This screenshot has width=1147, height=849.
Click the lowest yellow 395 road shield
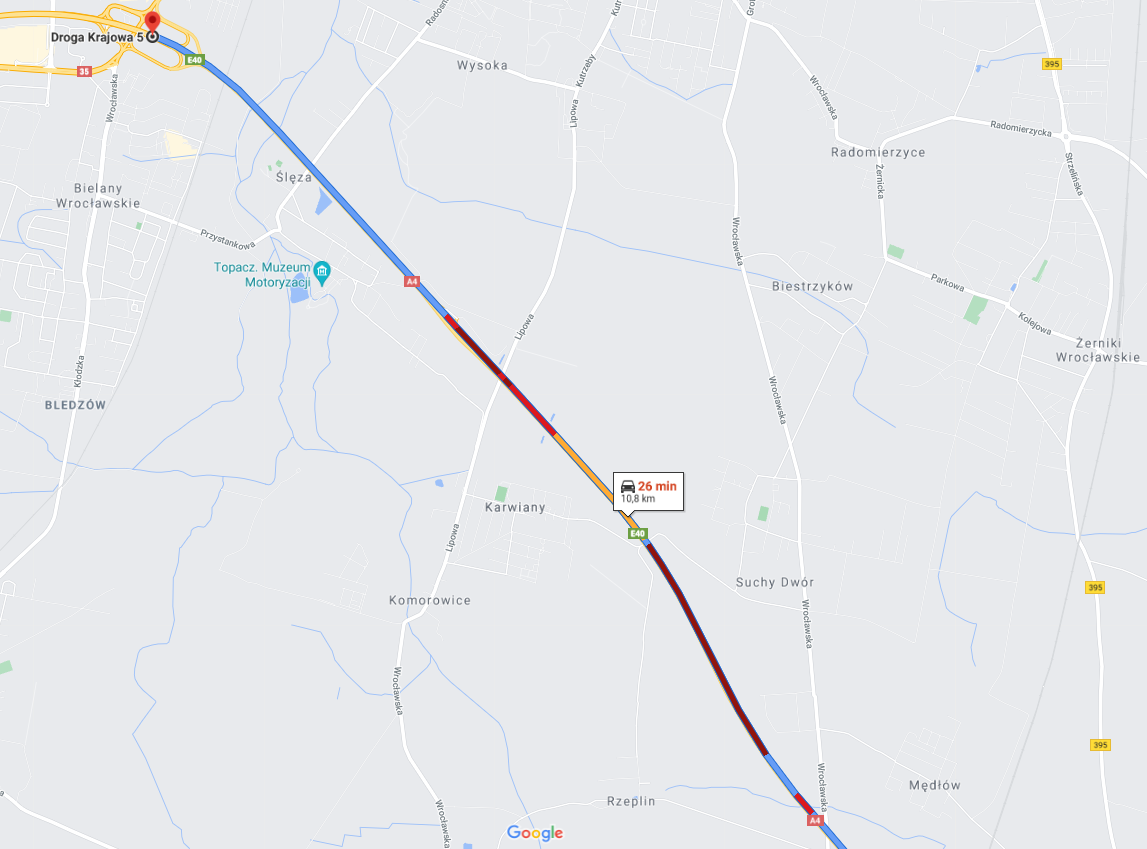click(x=1100, y=744)
